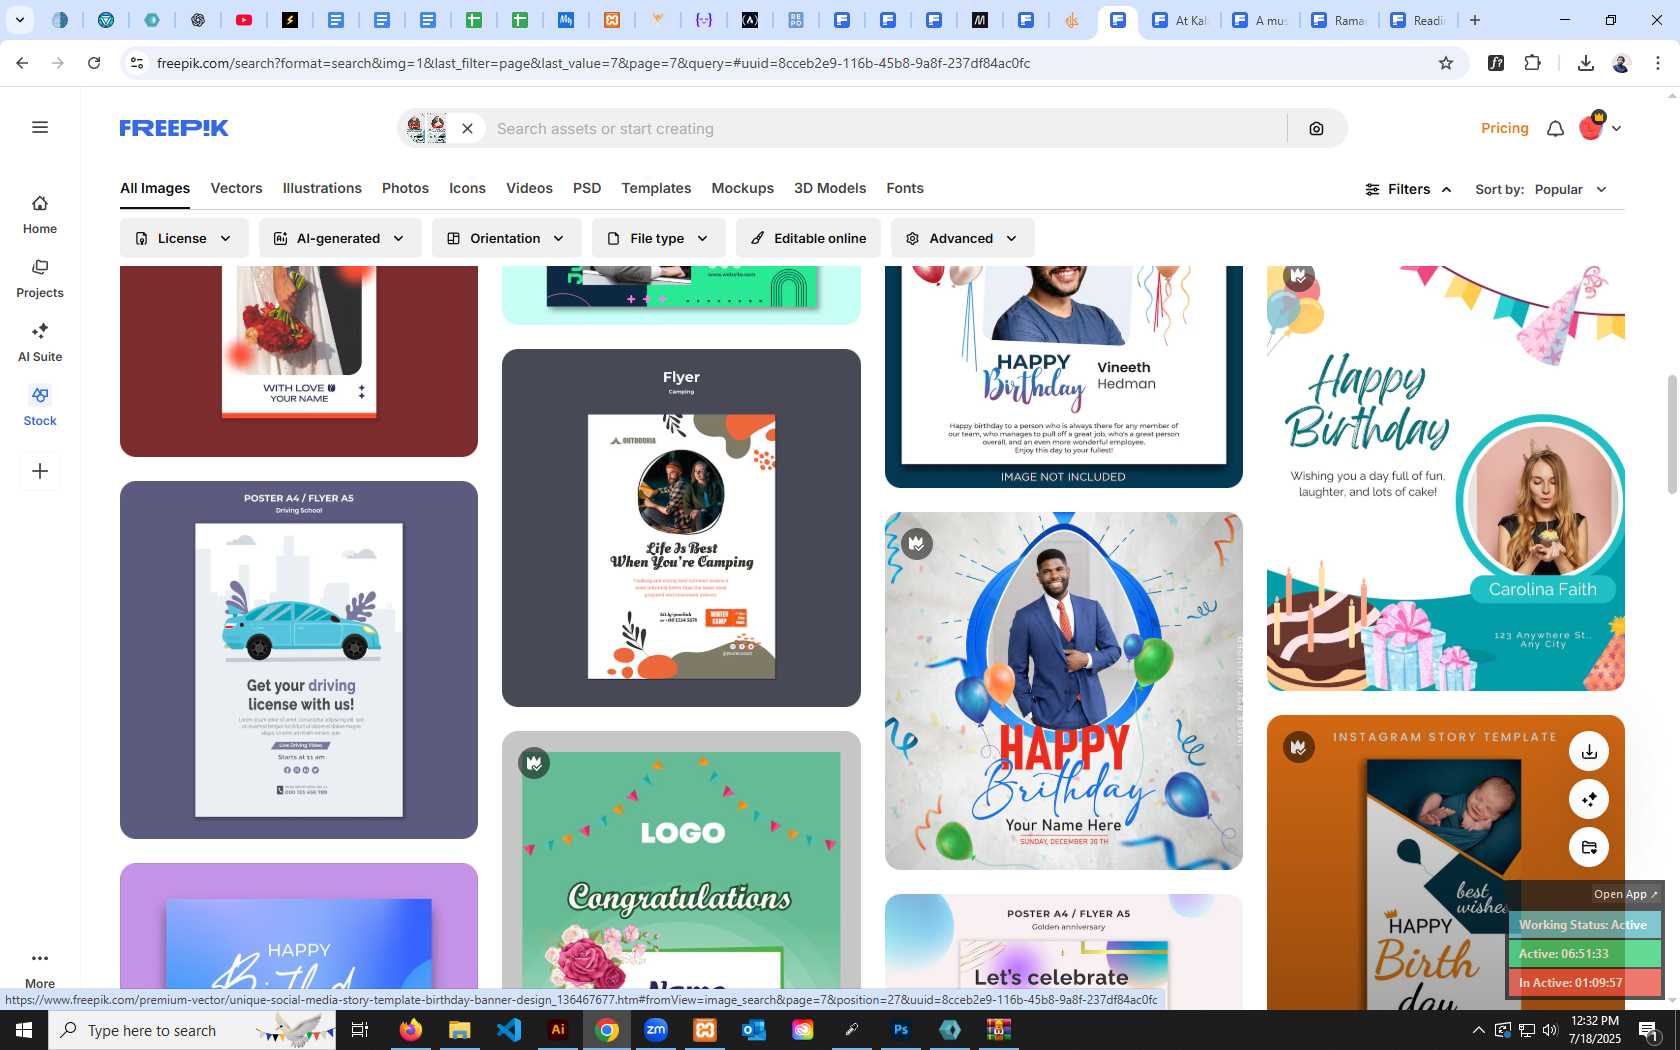Open More options in the sidebar
The height and width of the screenshot is (1050, 1680).
pyautogui.click(x=40, y=969)
